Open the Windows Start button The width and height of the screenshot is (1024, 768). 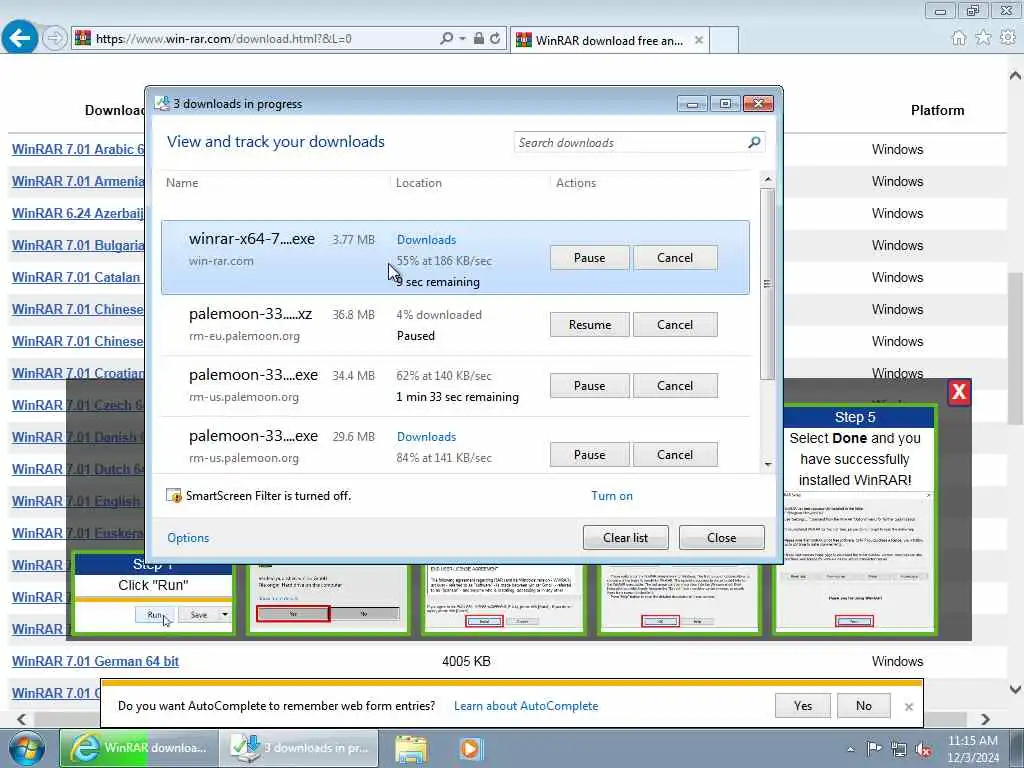click(26, 748)
